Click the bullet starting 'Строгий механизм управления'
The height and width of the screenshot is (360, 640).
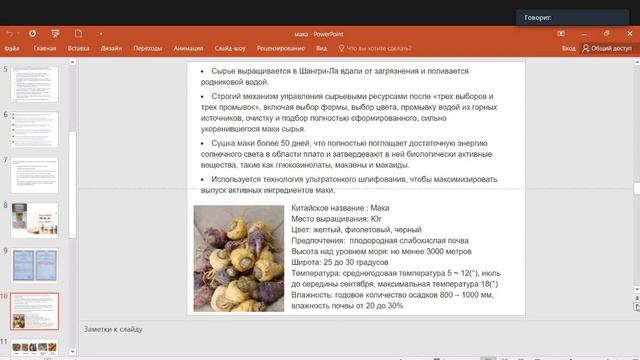[x=349, y=112]
